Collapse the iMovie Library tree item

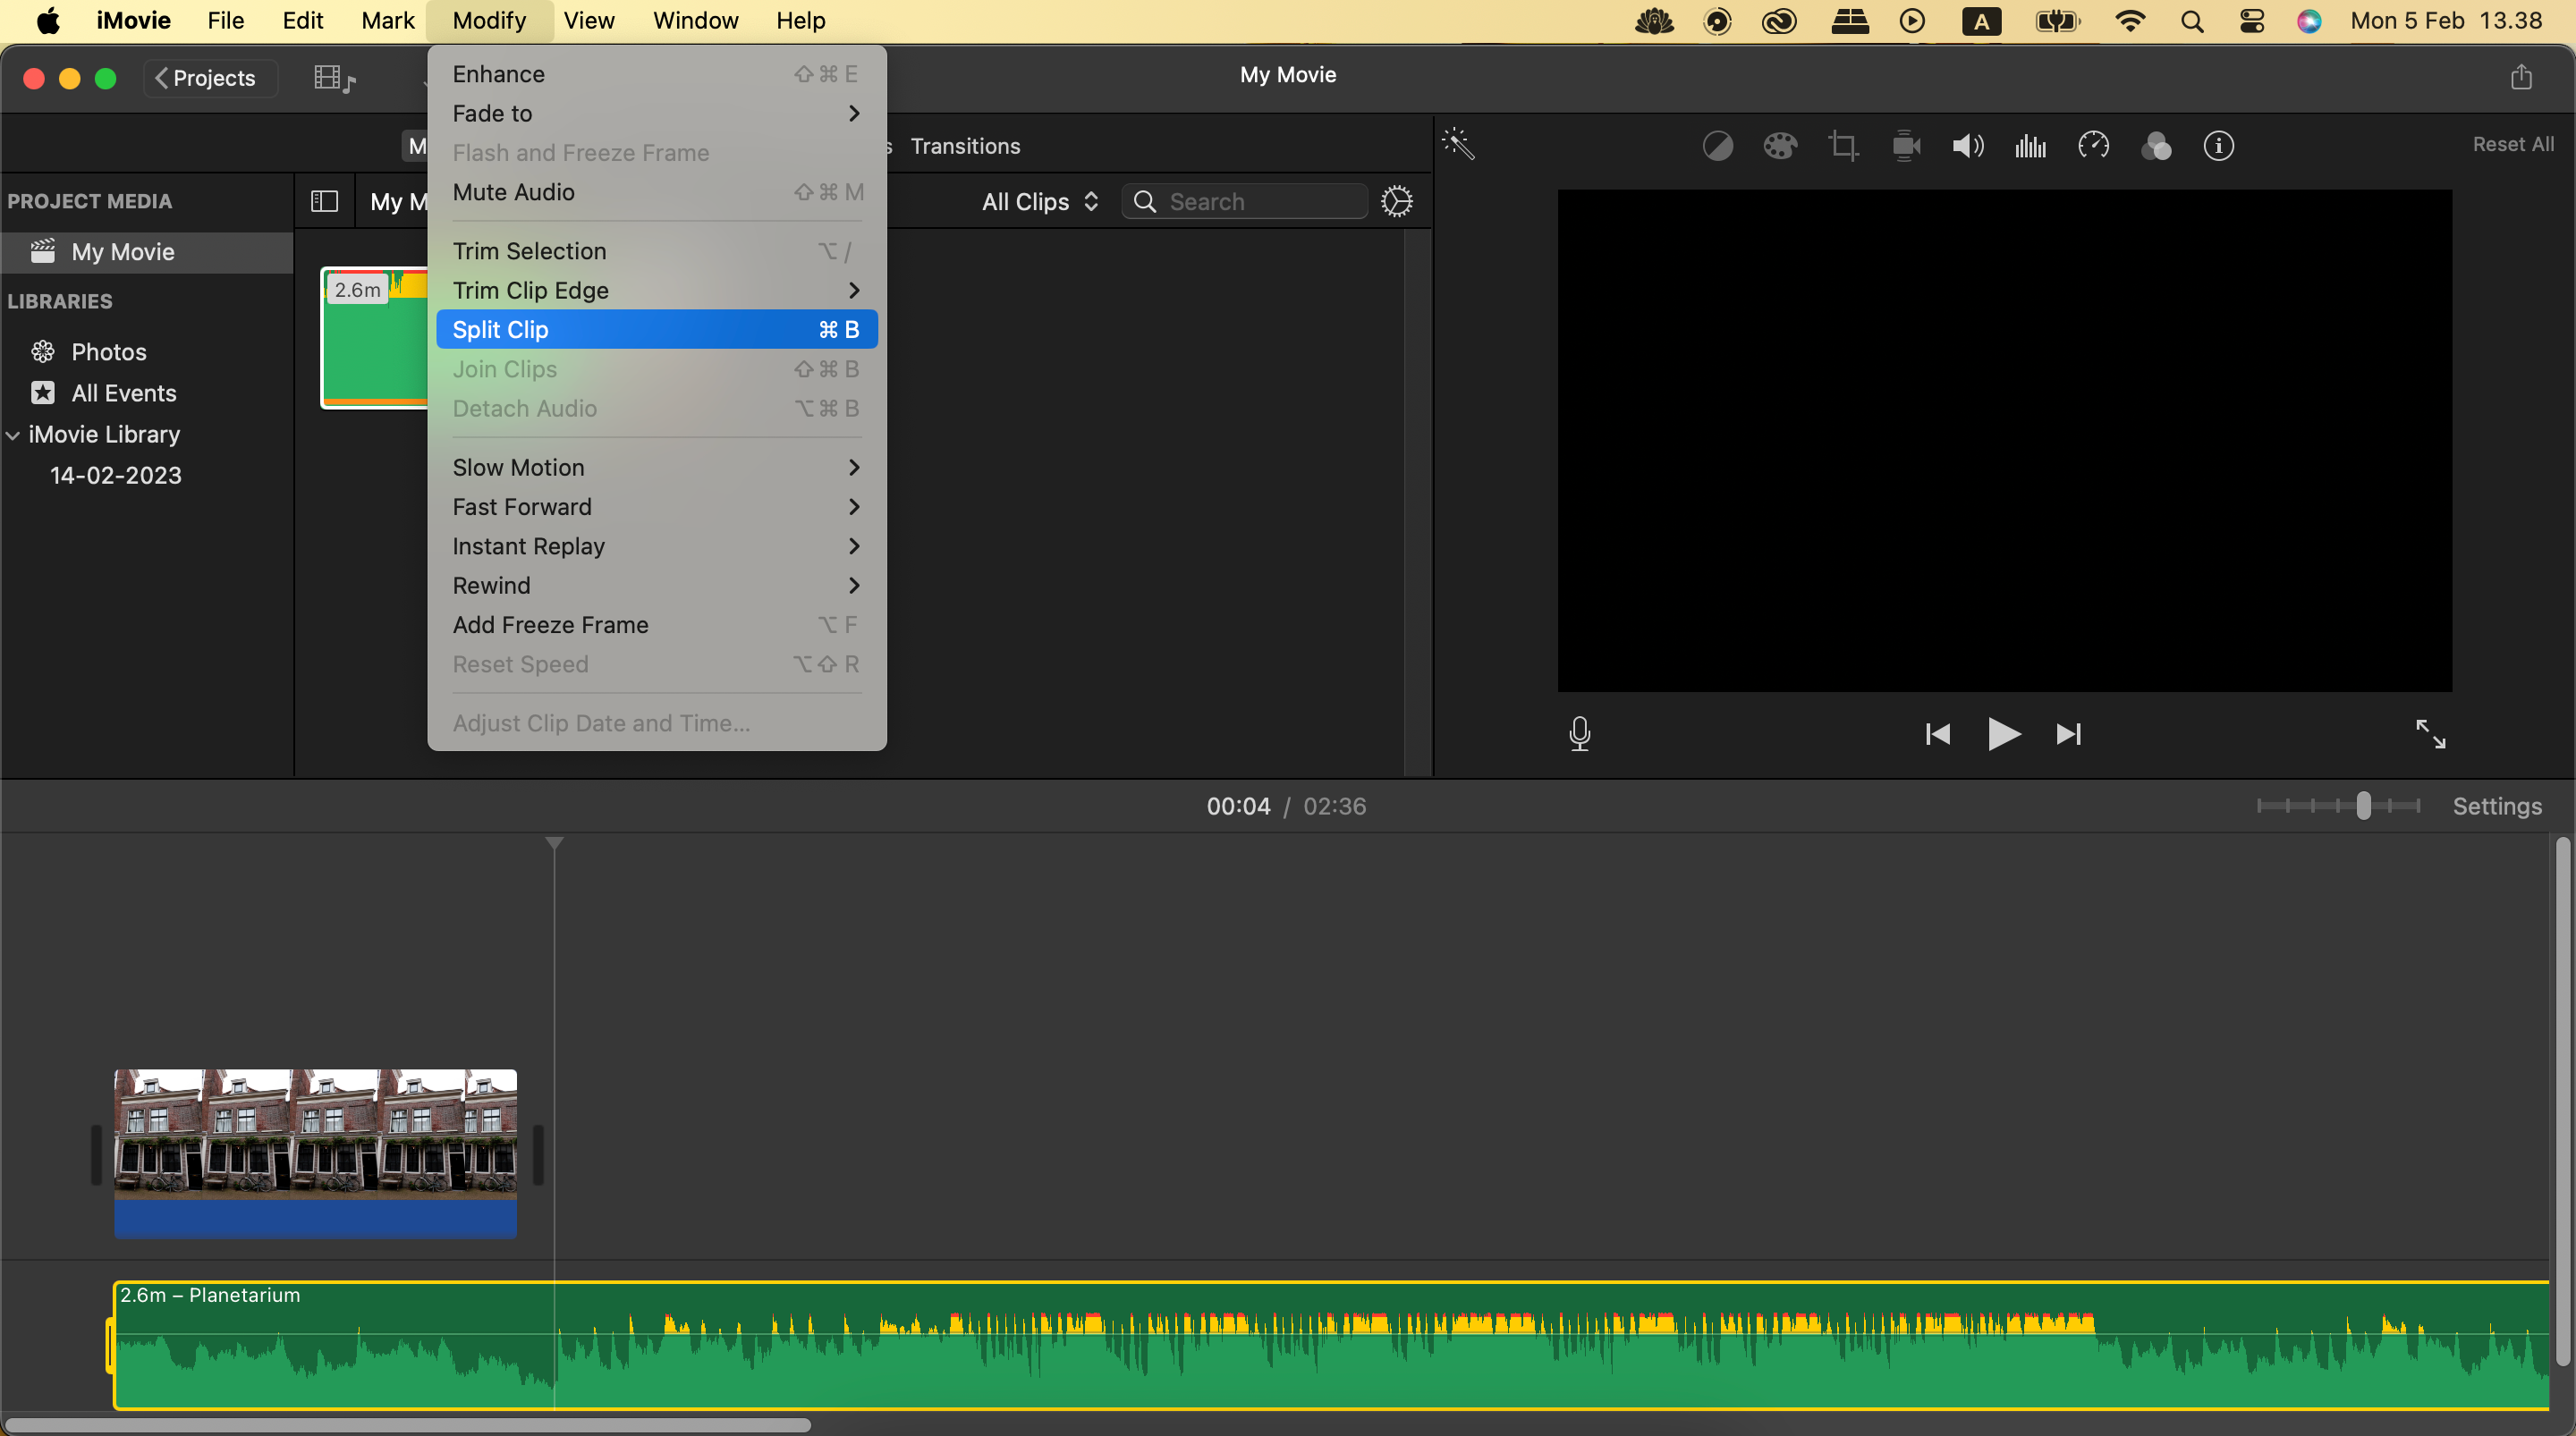tap(12, 434)
